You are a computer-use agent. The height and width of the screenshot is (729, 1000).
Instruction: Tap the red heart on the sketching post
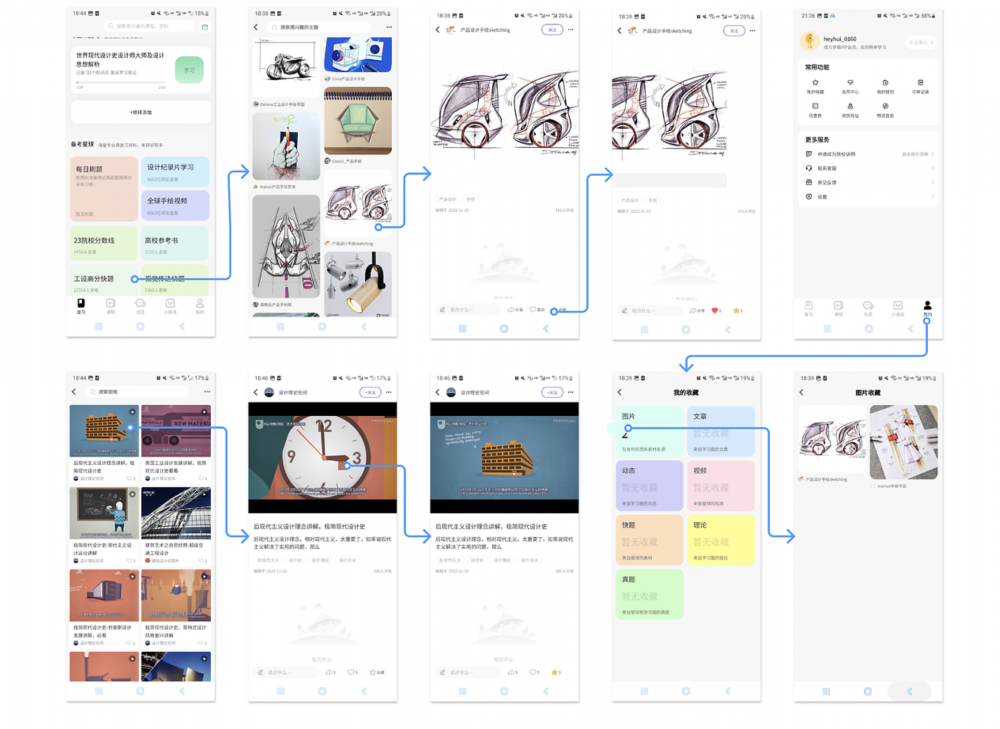[x=714, y=310]
